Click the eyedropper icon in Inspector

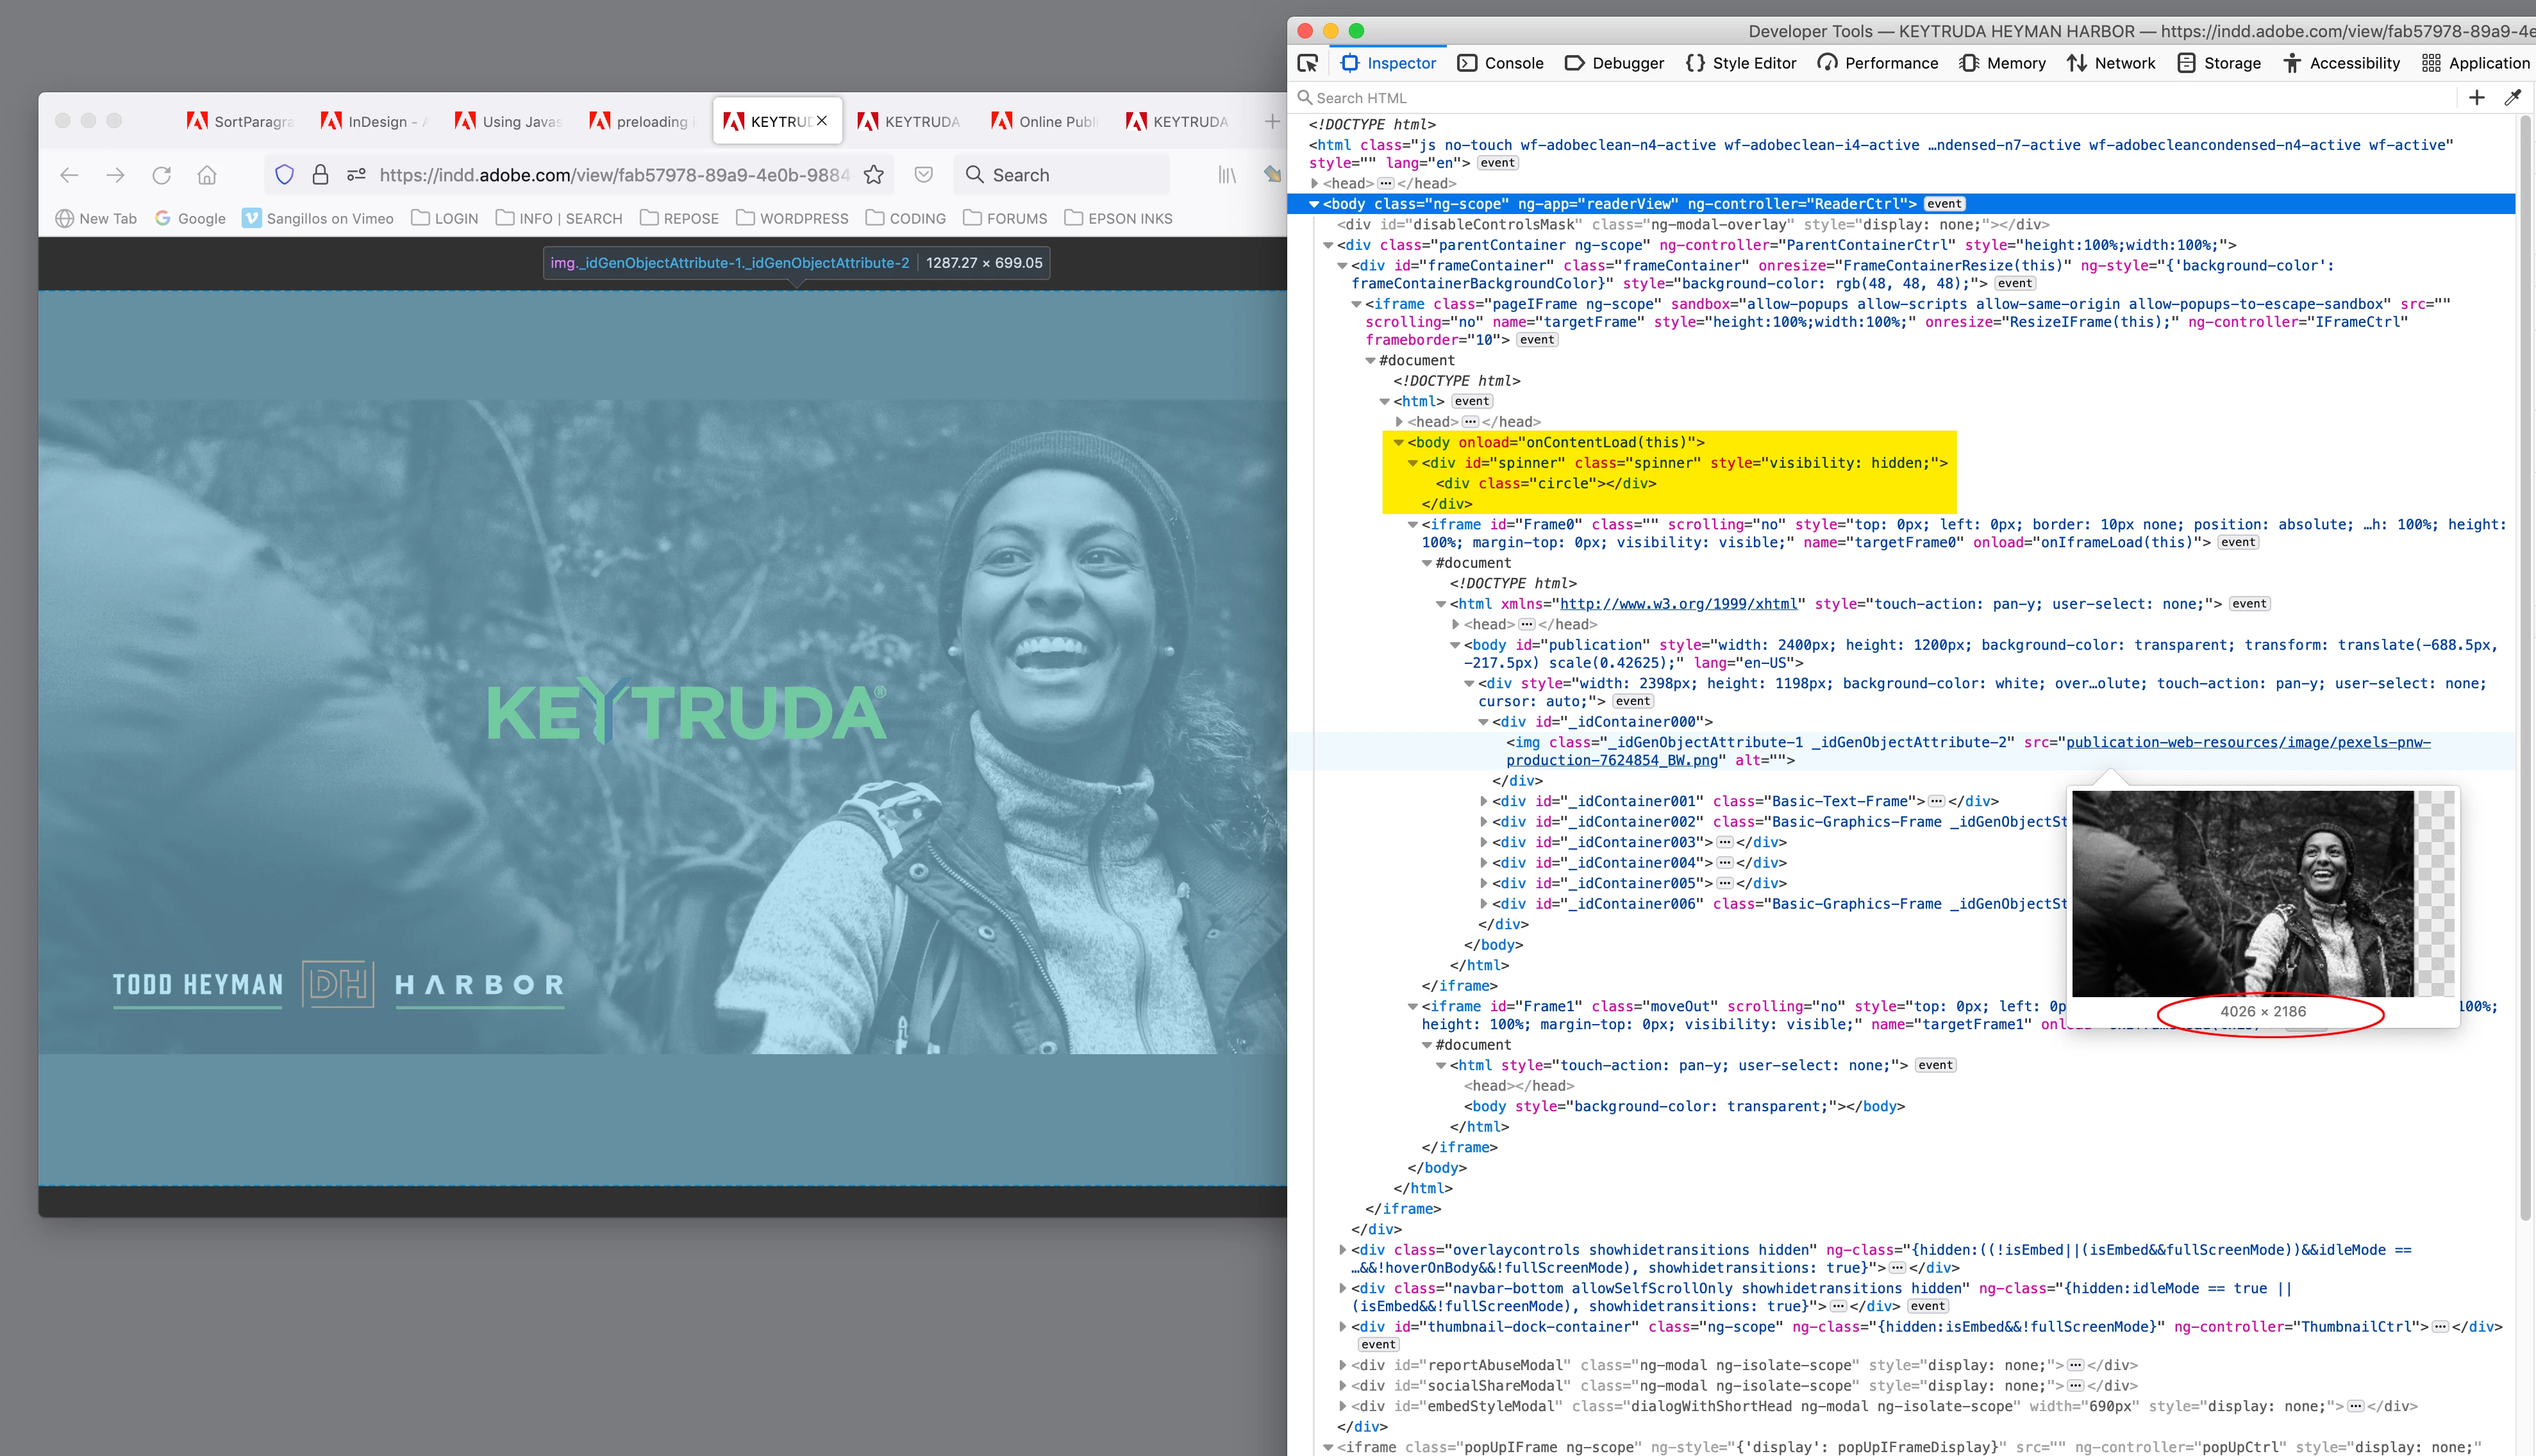[2512, 97]
